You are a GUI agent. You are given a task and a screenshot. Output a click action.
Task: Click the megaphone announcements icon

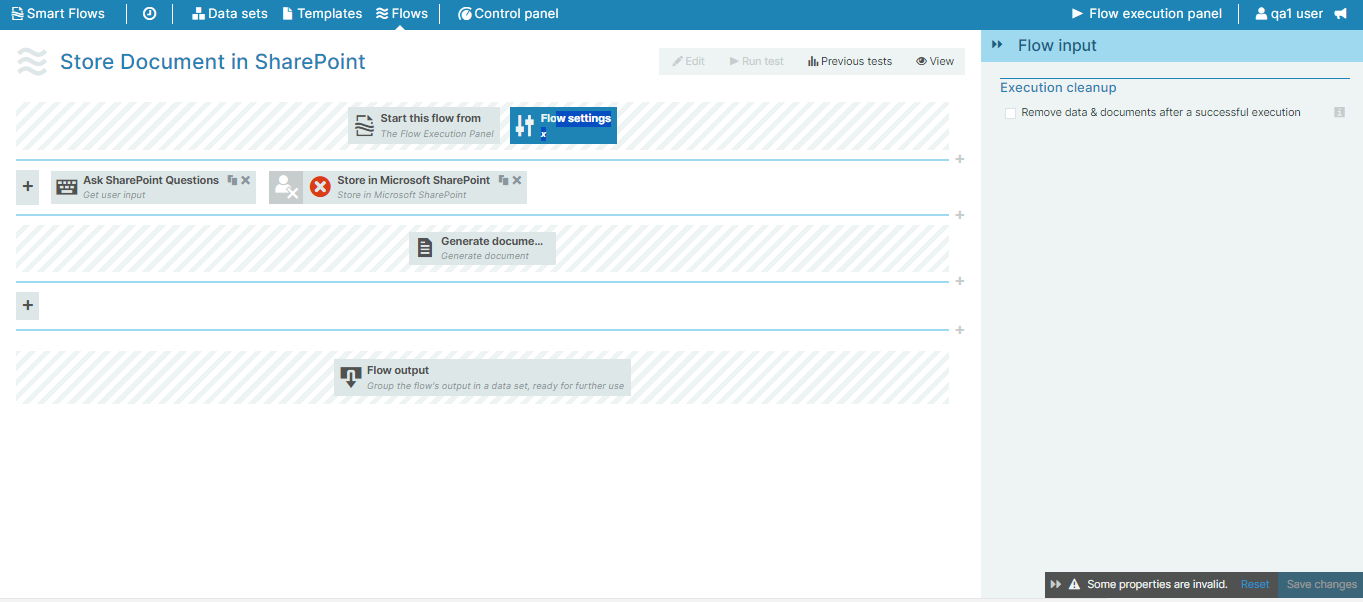(x=1341, y=14)
